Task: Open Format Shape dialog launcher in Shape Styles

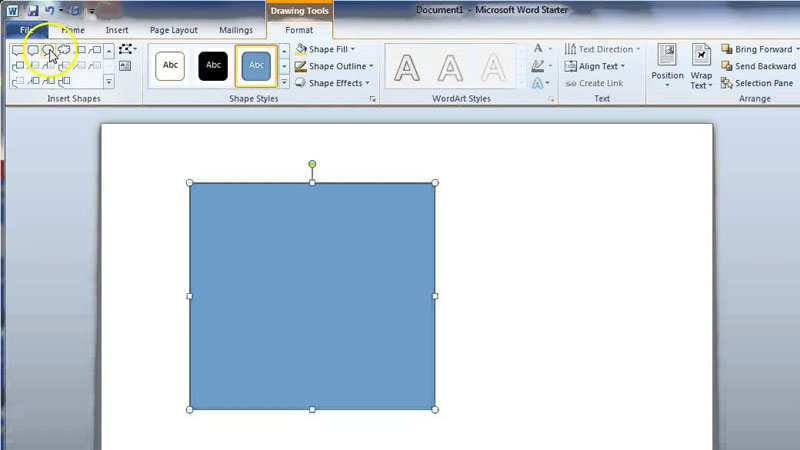Action: (372, 99)
